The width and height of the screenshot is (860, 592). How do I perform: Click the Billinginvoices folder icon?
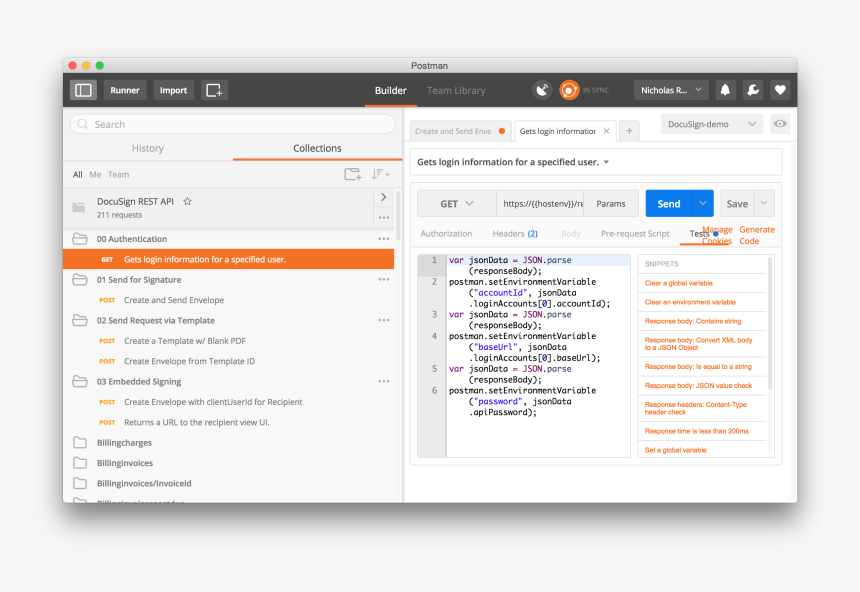(80, 463)
